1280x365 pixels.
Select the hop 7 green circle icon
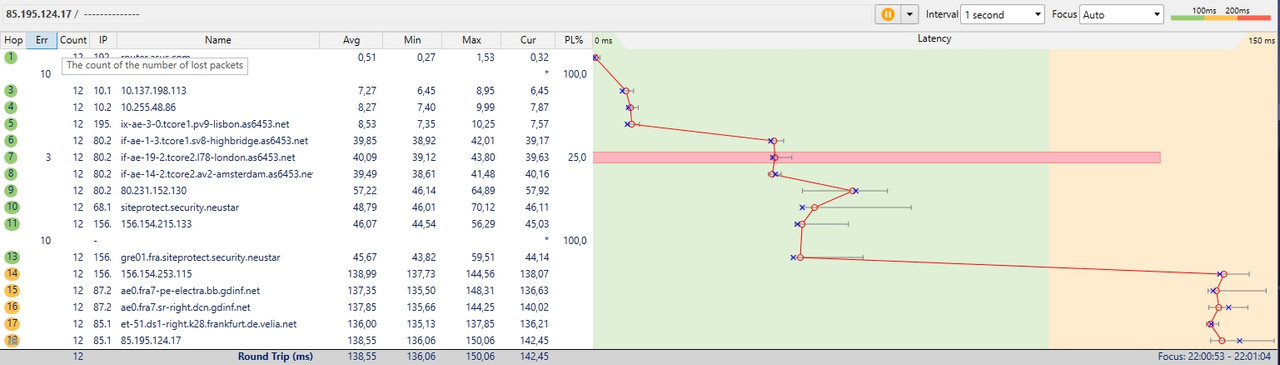pyautogui.click(x=12, y=157)
